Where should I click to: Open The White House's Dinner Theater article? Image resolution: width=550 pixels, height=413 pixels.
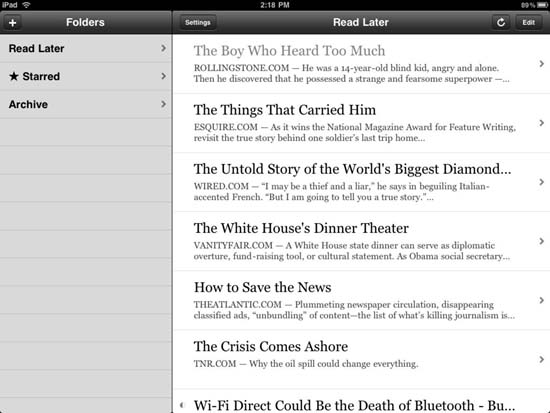pos(361,241)
